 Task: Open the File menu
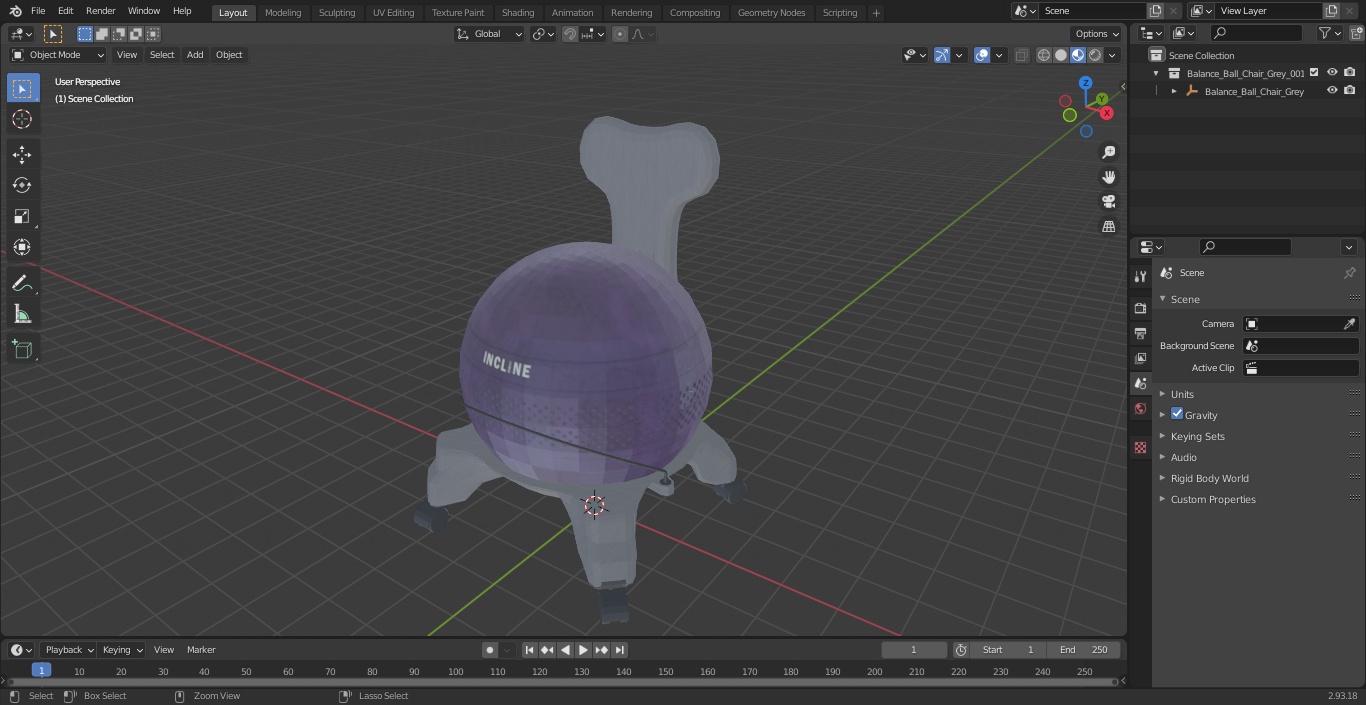(38, 11)
